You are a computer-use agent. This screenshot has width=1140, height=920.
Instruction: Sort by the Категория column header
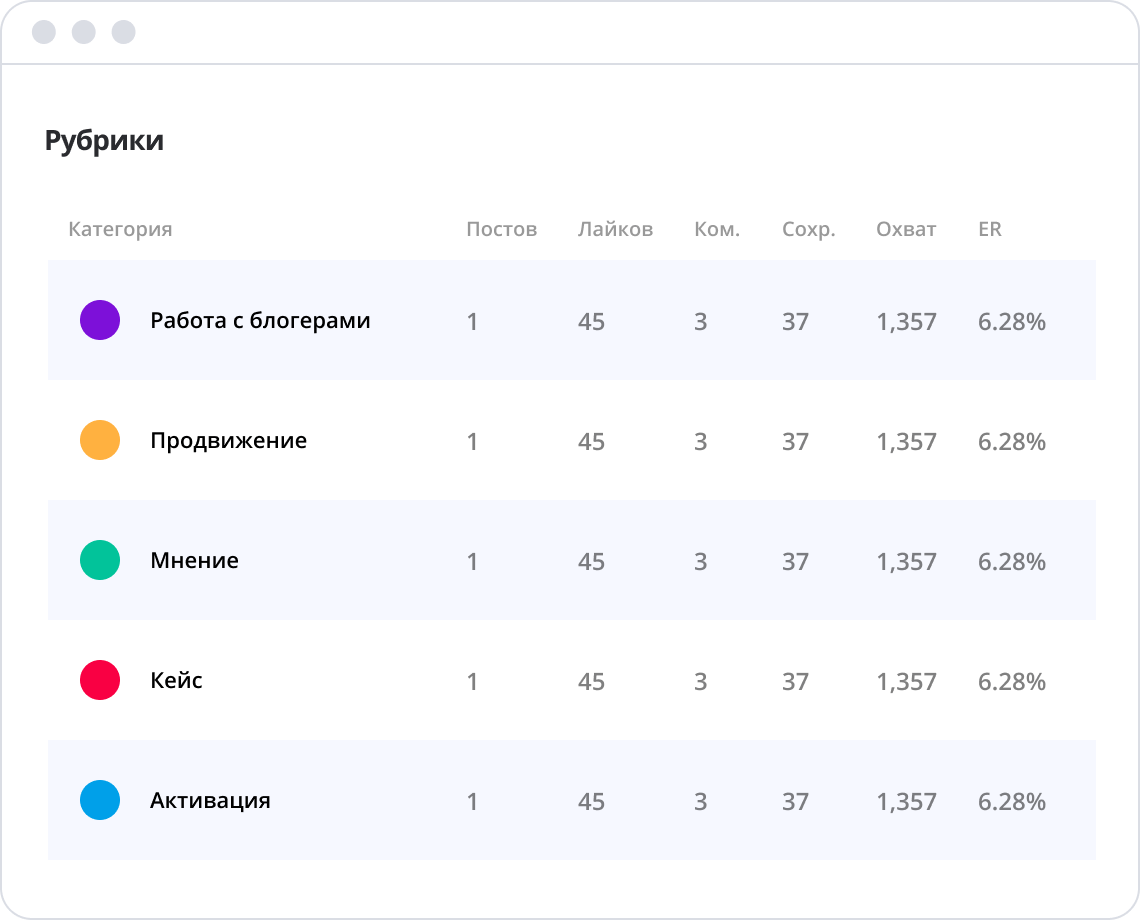point(120,229)
